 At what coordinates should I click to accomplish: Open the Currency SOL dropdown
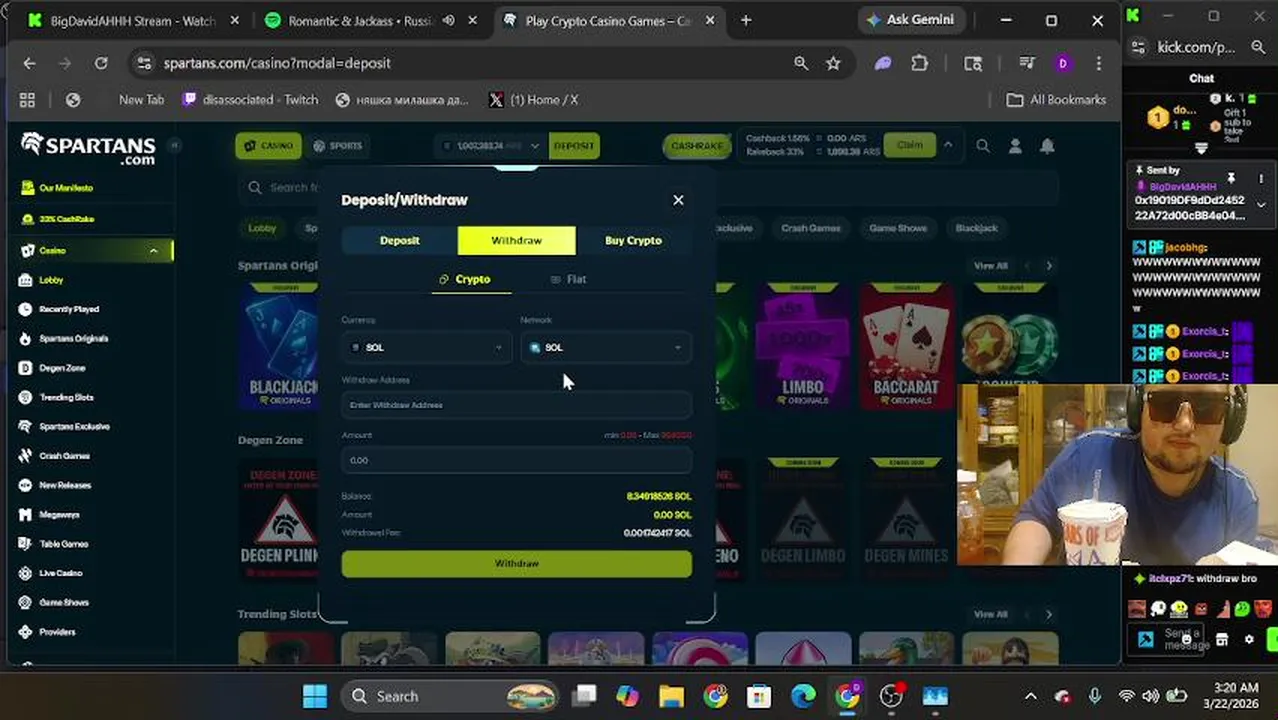click(x=426, y=347)
